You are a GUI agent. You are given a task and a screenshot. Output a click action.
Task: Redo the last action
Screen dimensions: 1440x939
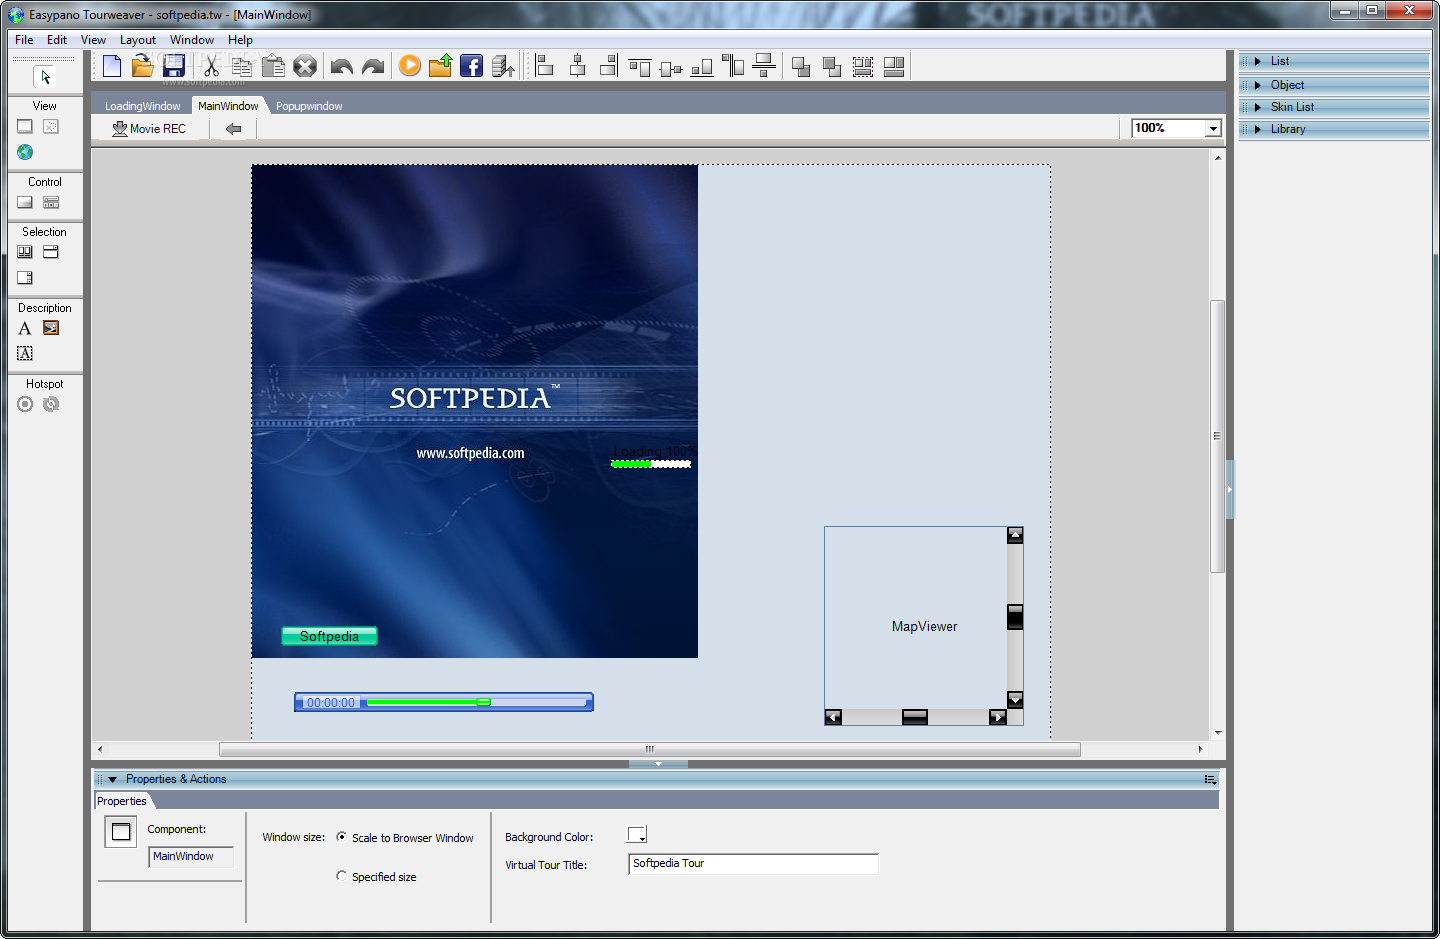tap(373, 66)
